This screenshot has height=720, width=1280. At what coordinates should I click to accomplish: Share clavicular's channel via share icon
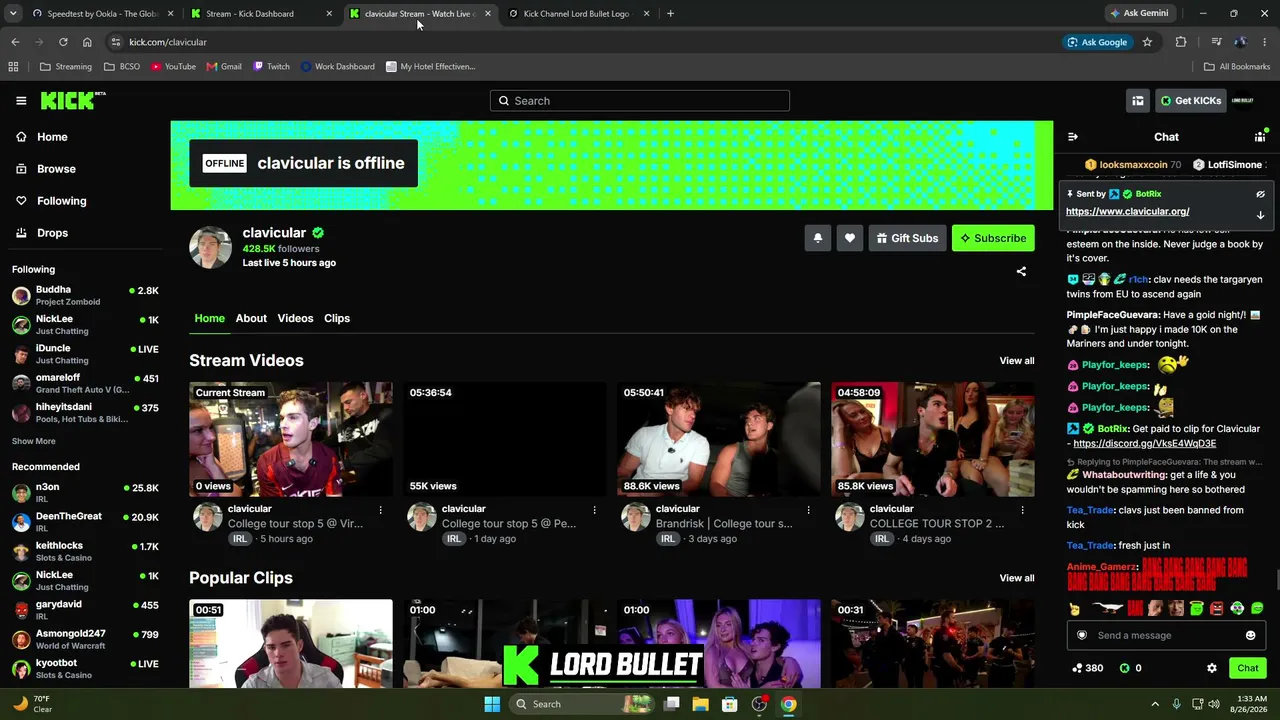[x=1021, y=271]
